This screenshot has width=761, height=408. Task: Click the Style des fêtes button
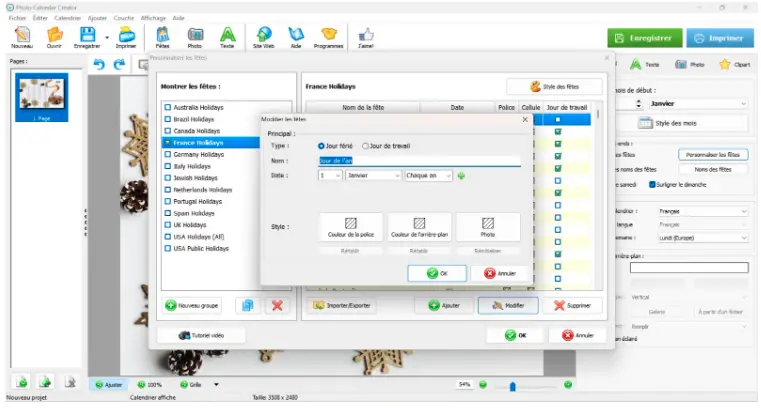pyautogui.click(x=554, y=87)
